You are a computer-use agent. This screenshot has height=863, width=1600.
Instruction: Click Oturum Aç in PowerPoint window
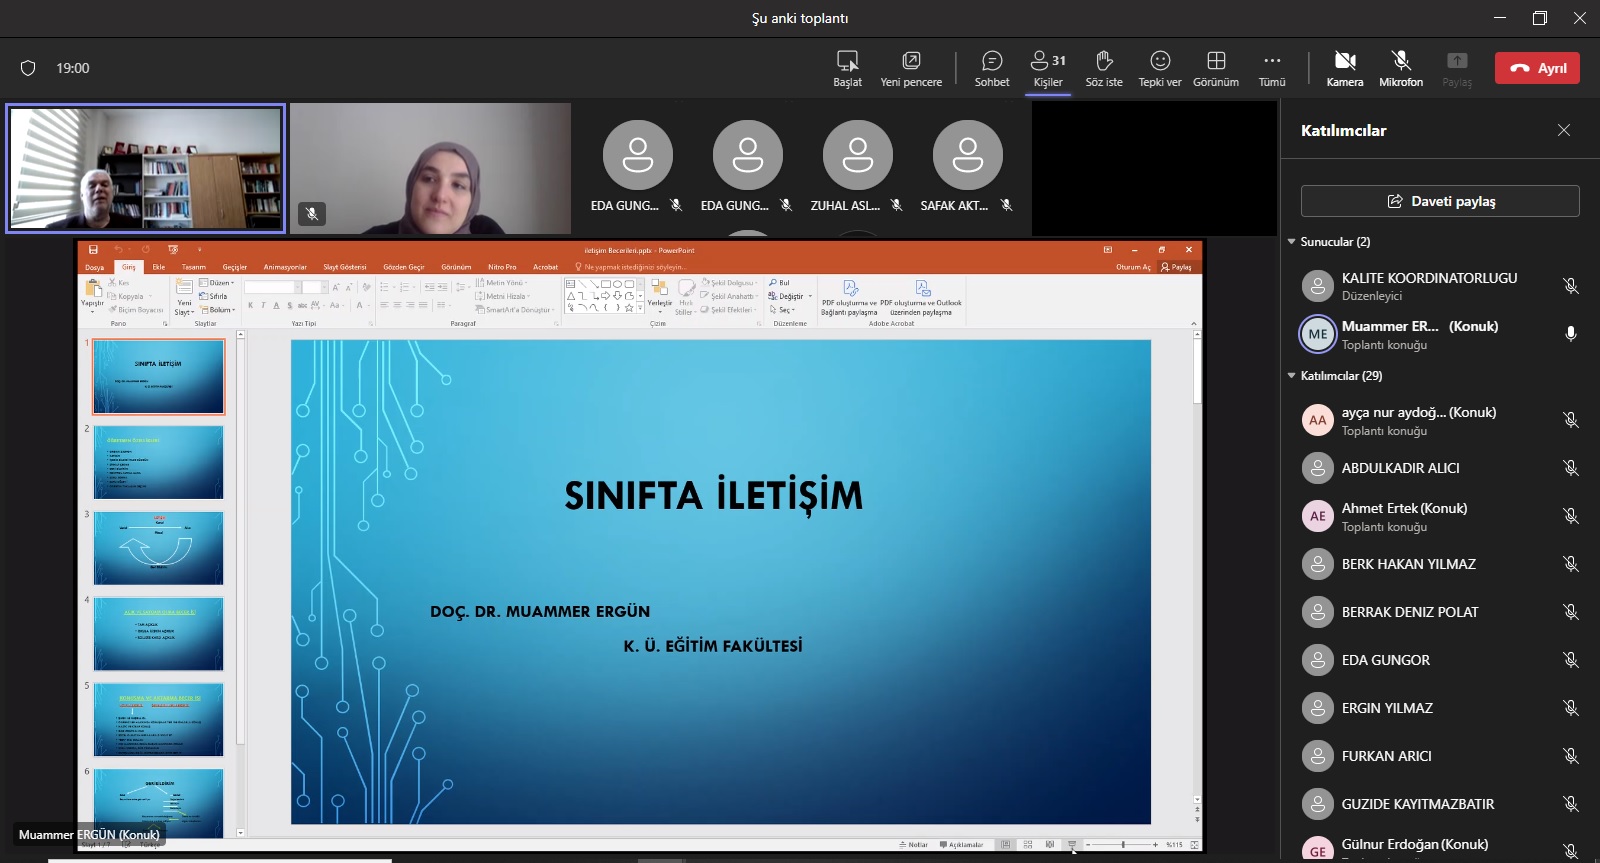(1133, 267)
